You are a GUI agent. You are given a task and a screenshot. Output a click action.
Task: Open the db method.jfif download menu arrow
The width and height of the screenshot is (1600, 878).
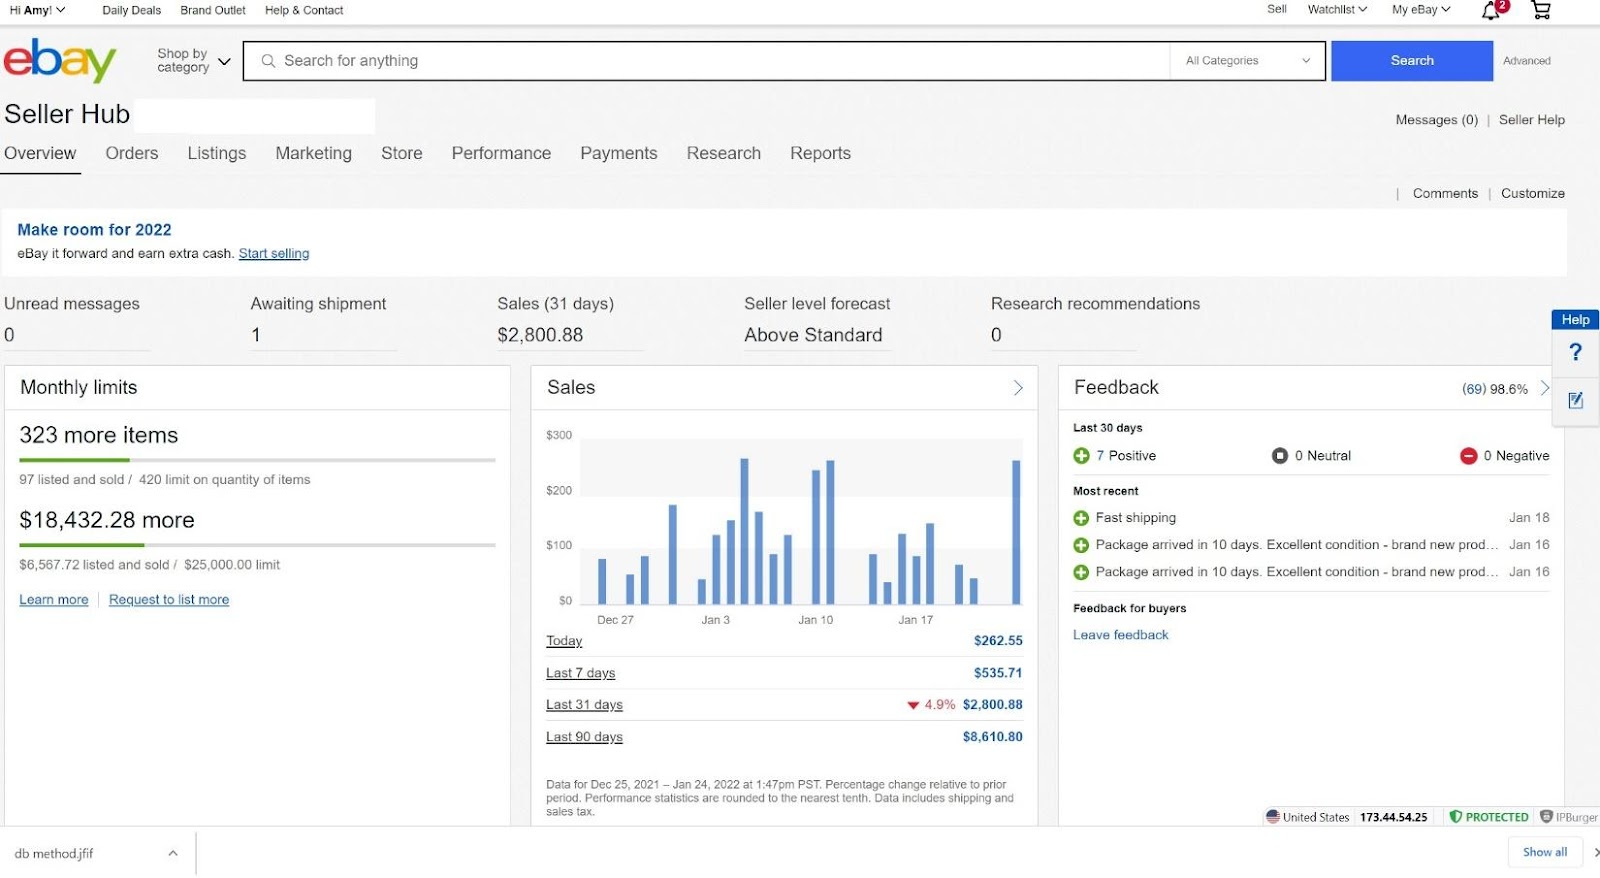(x=173, y=853)
